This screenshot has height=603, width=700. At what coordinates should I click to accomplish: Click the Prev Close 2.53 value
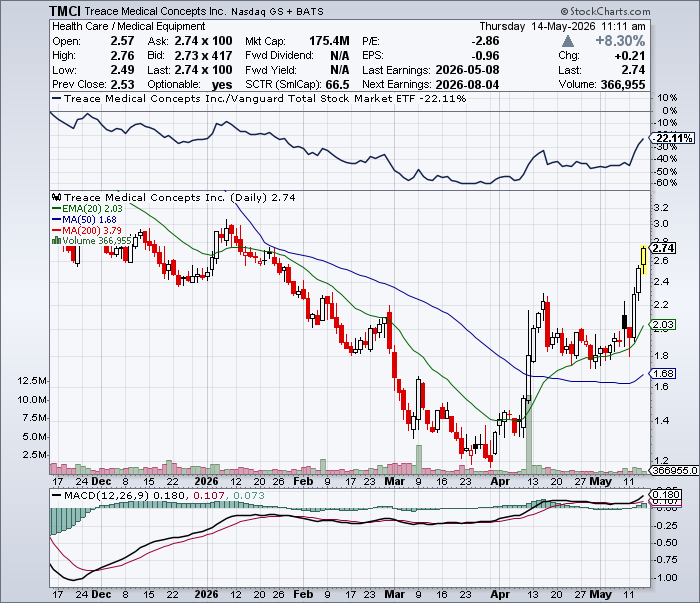[x=122, y=85]
